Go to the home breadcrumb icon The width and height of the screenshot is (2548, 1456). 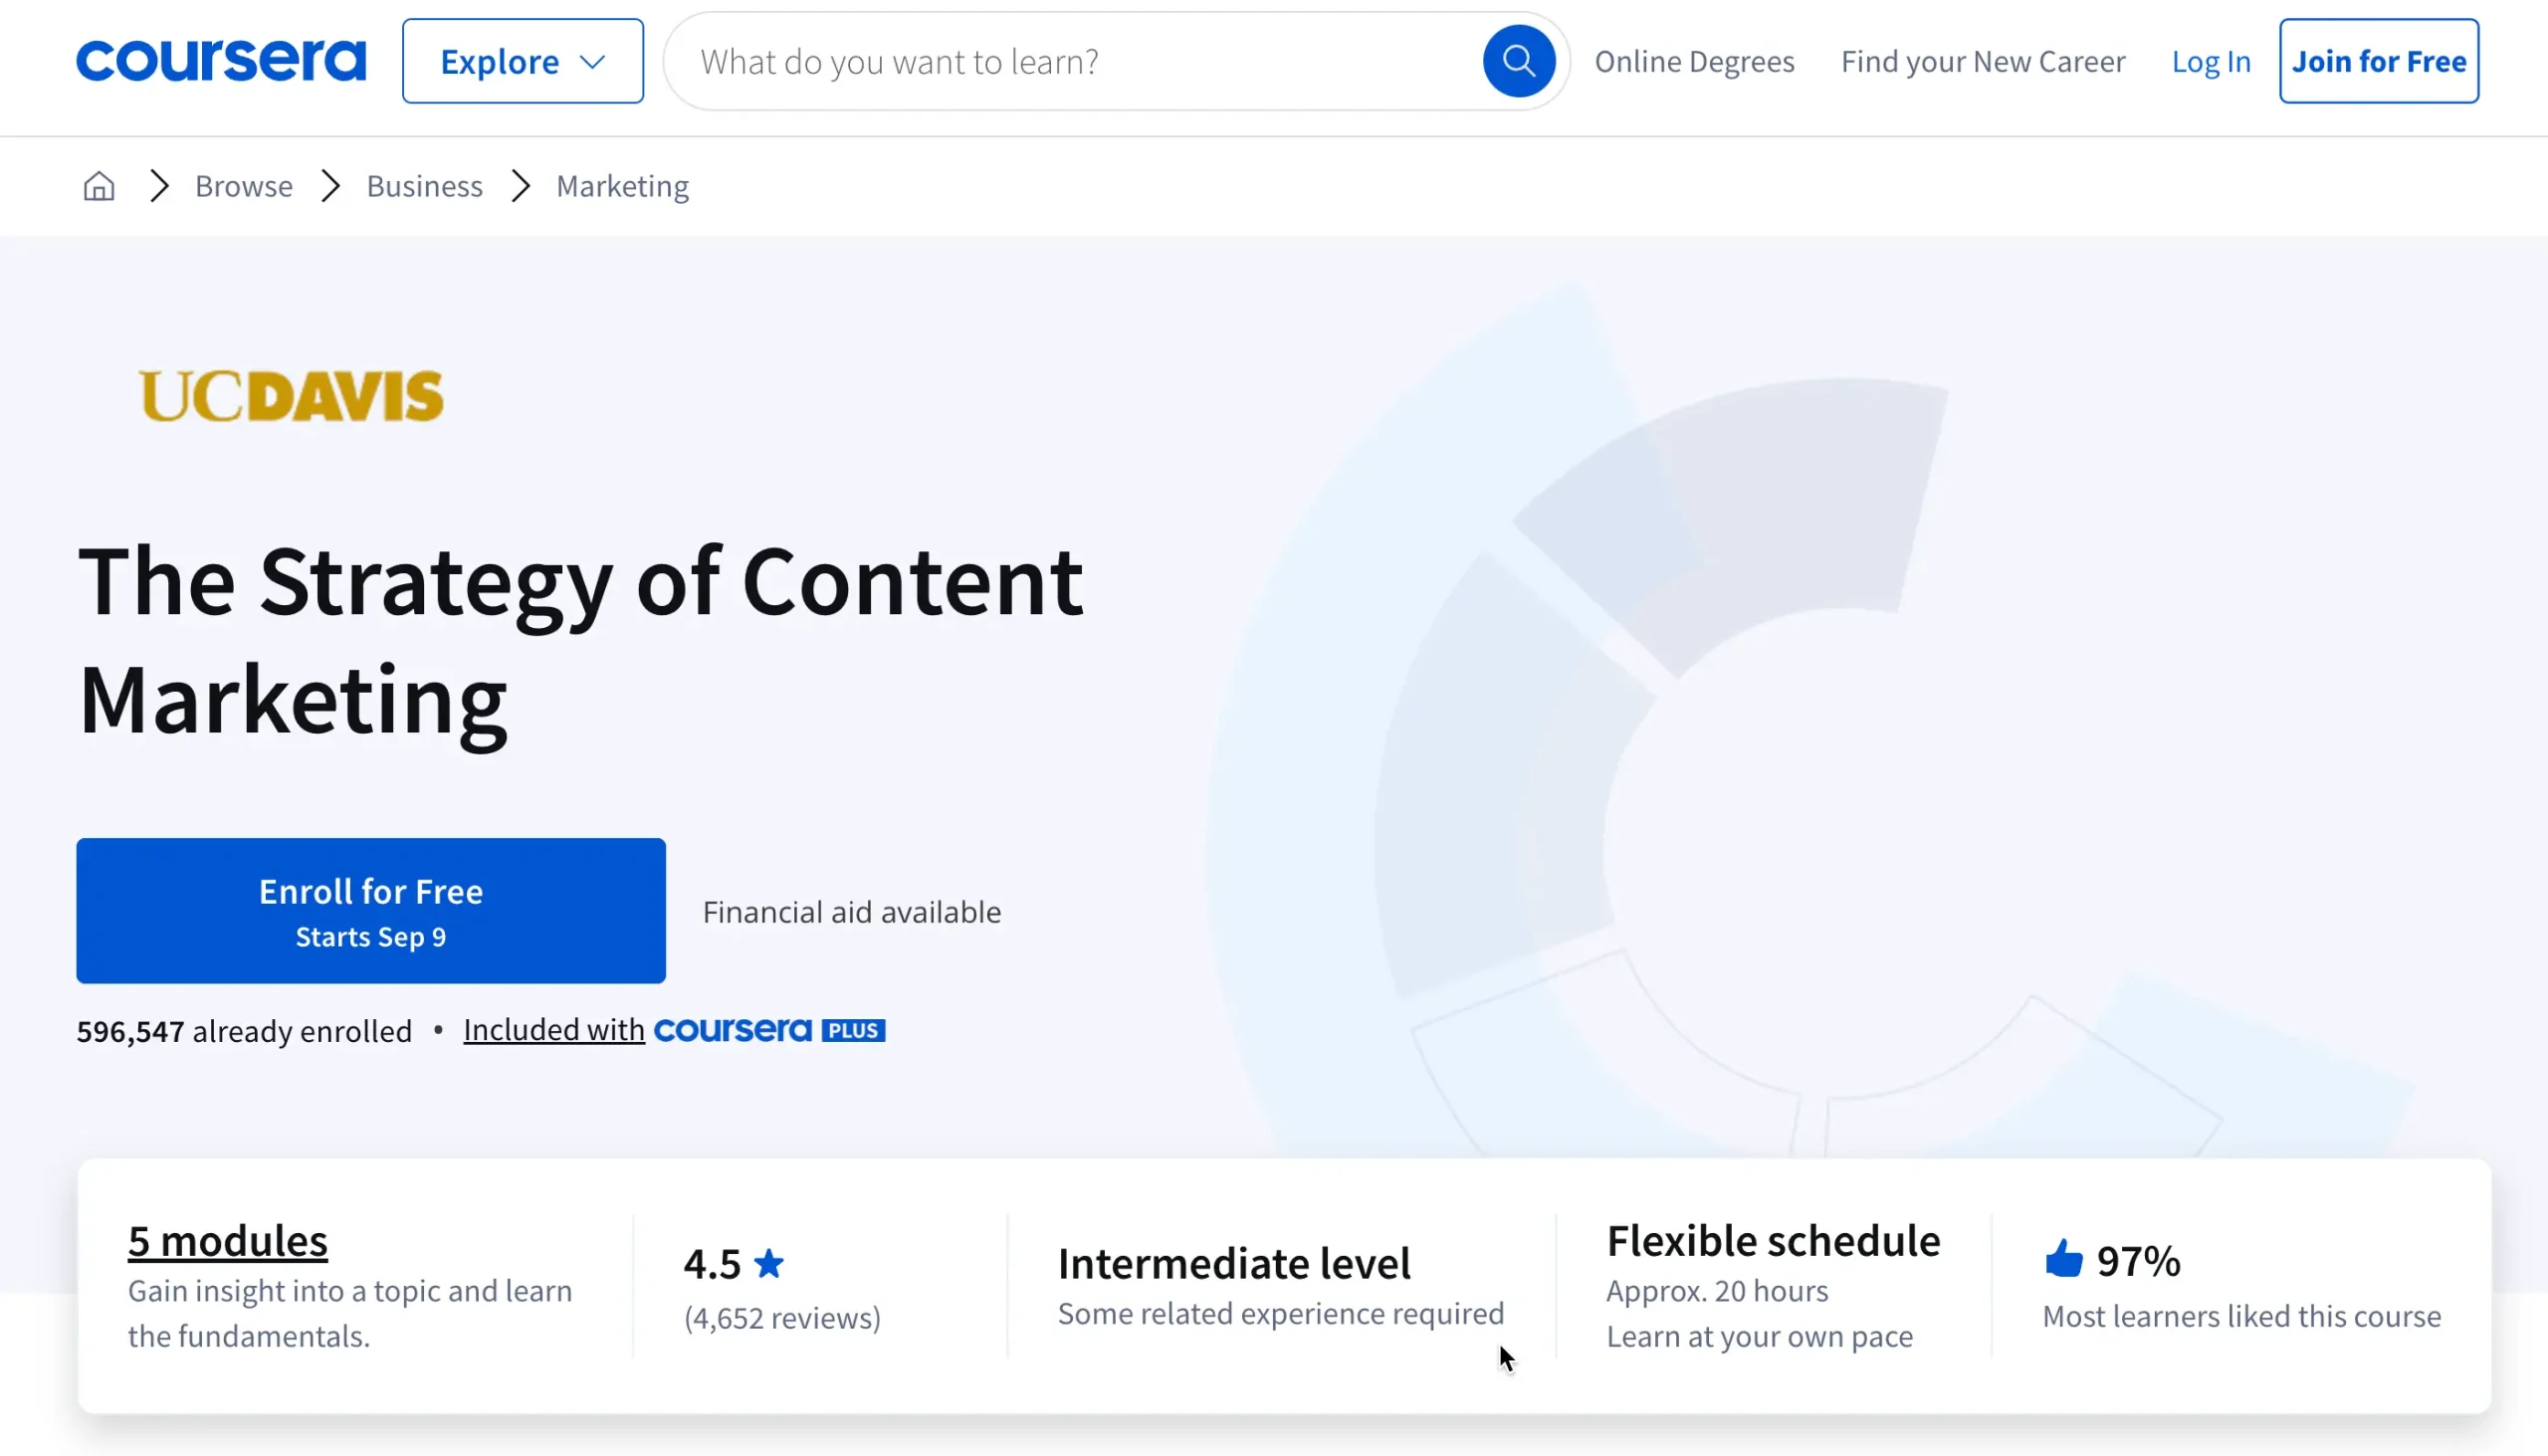(x=99, y=186)
